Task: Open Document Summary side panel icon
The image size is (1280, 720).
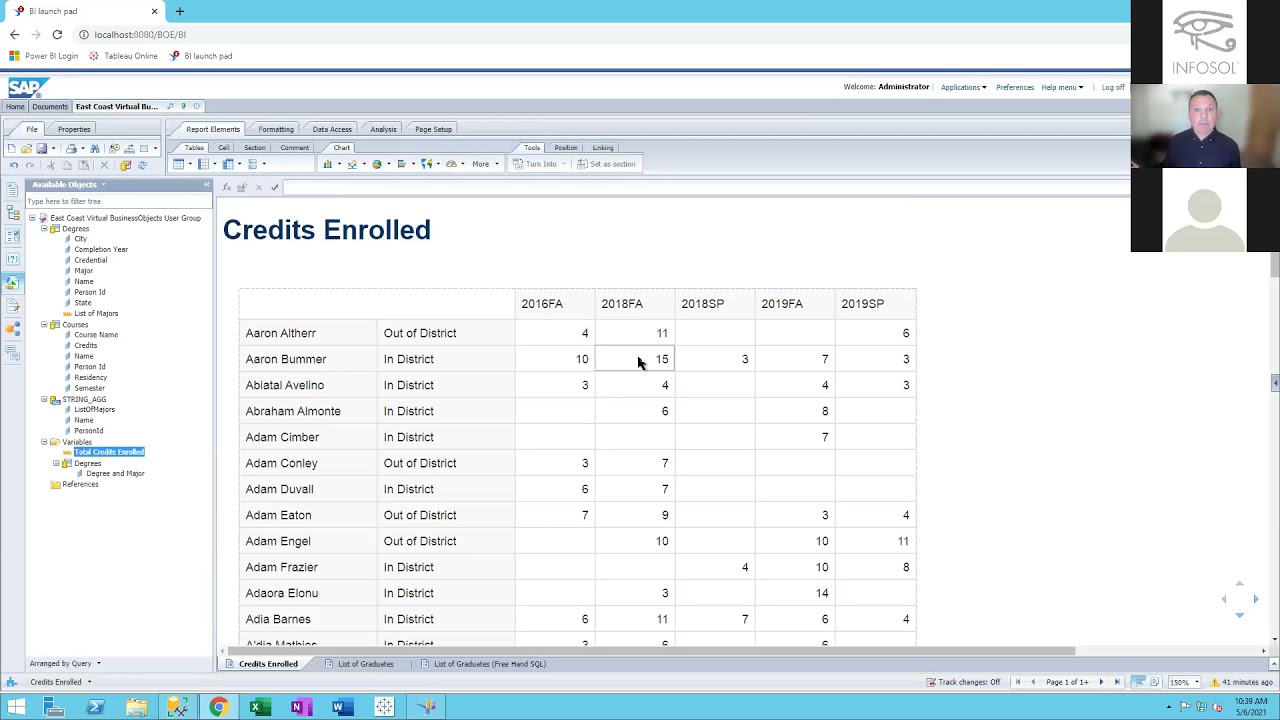Action: [12, 189]
